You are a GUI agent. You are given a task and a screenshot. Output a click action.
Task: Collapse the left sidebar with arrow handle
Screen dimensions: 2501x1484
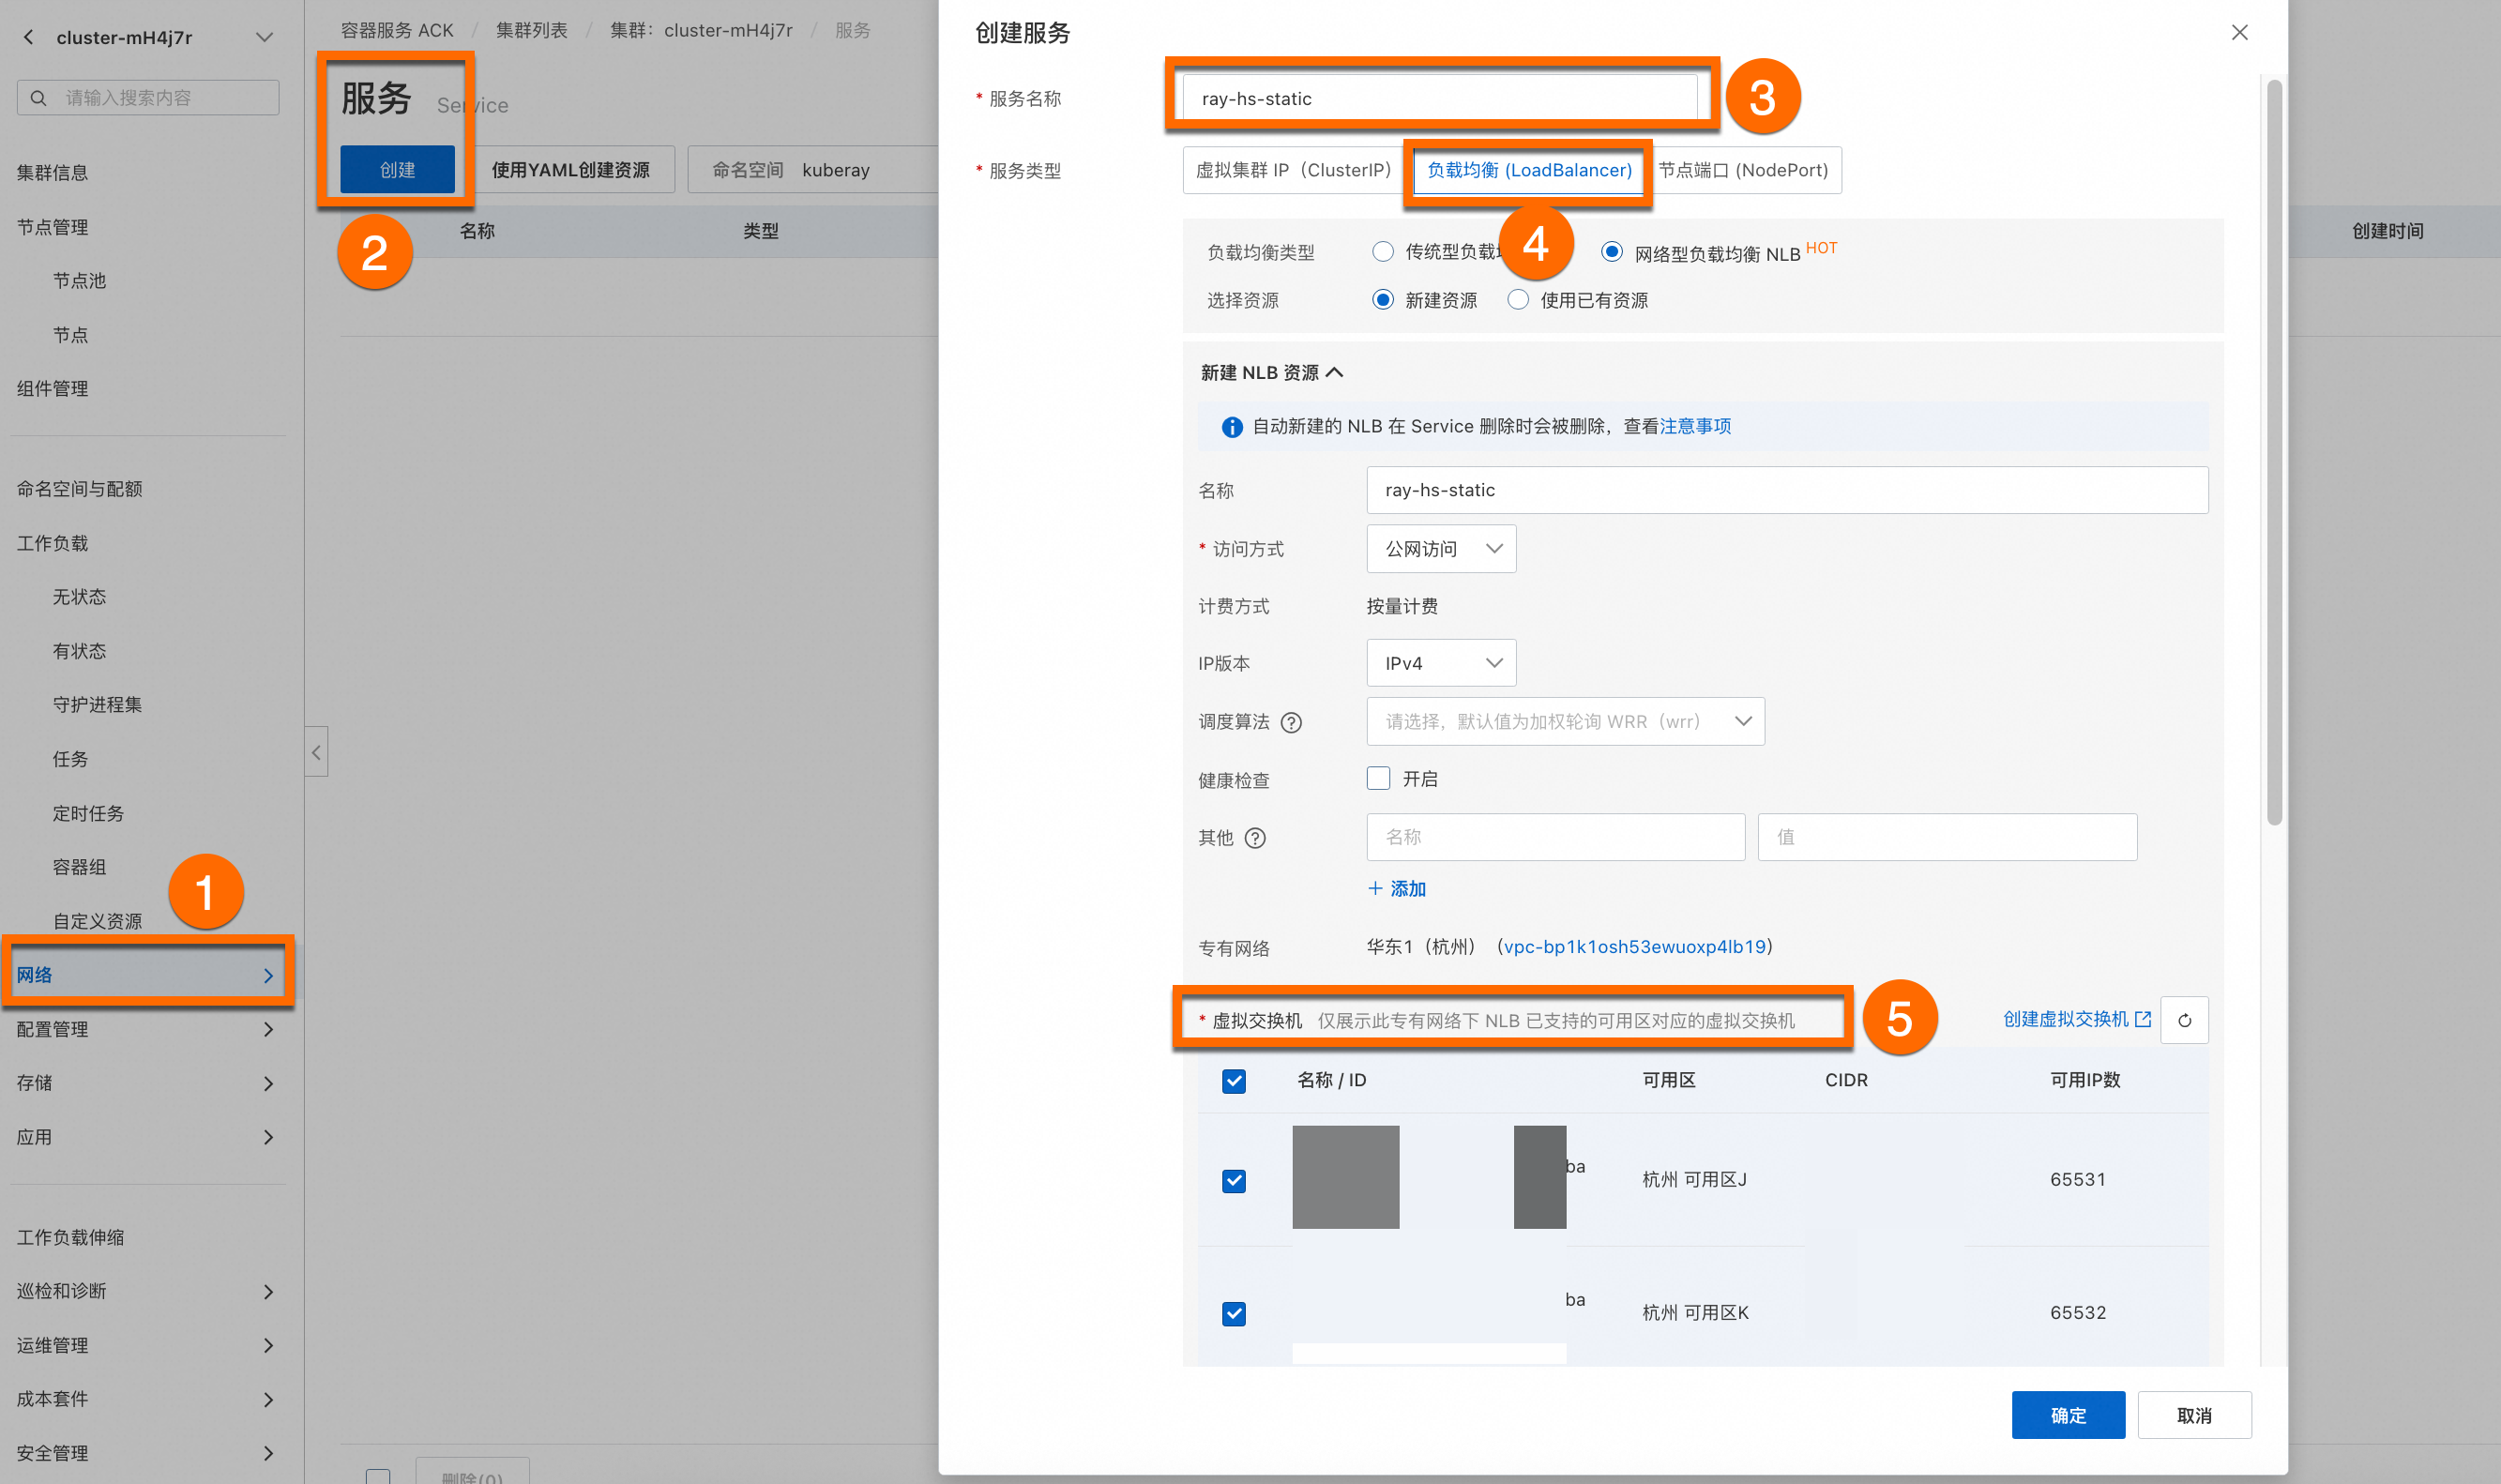(x=316, y=752)
